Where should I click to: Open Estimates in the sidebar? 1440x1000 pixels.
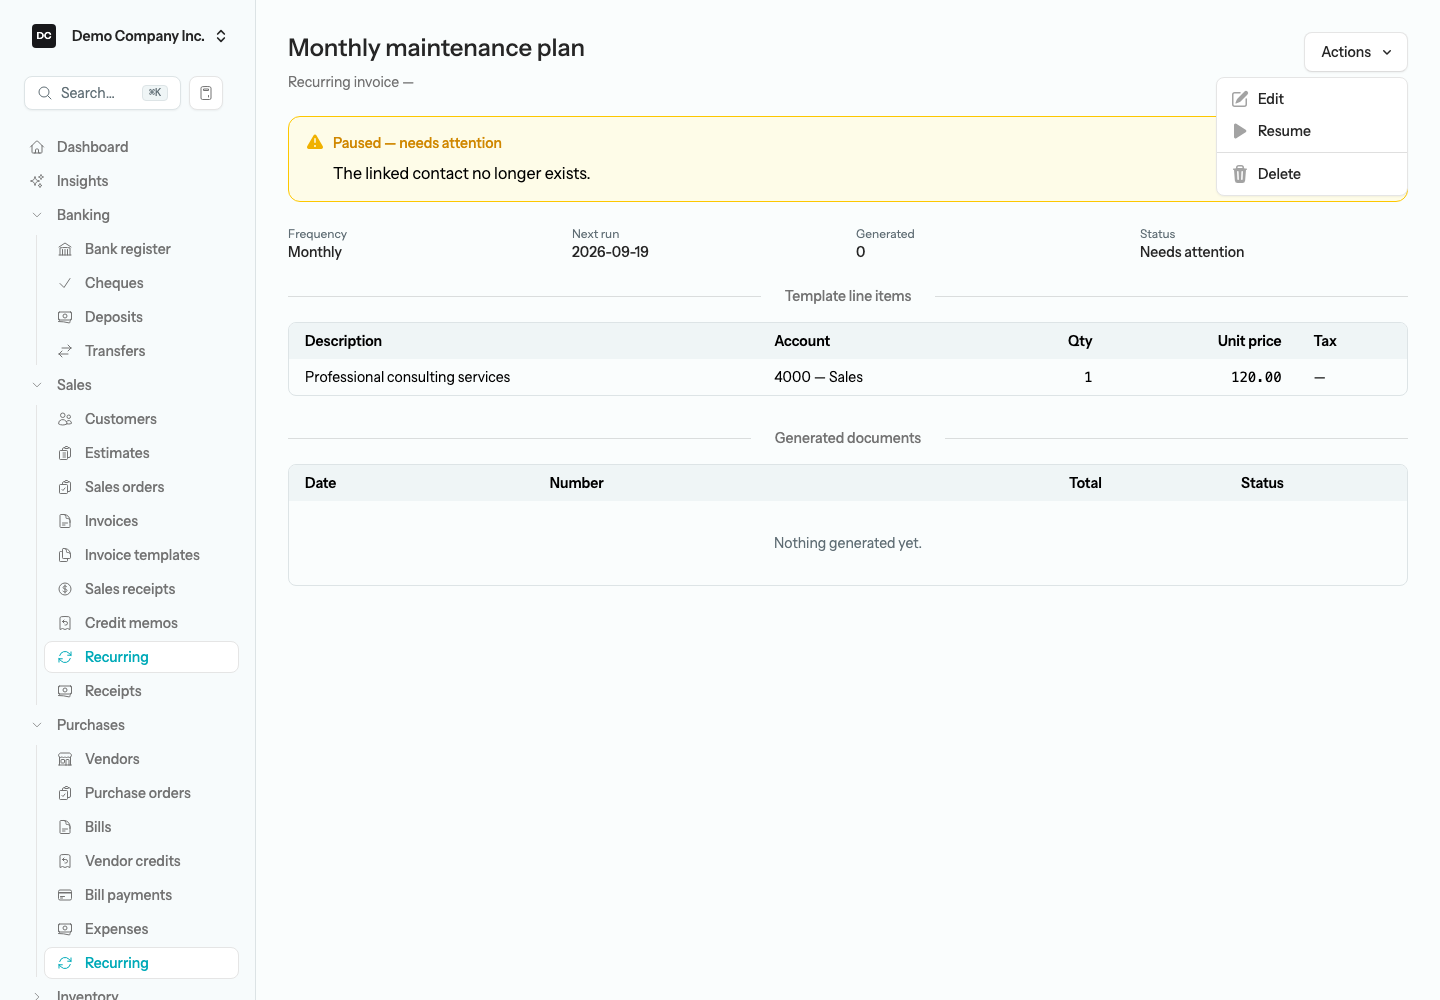tap(141, 453)
